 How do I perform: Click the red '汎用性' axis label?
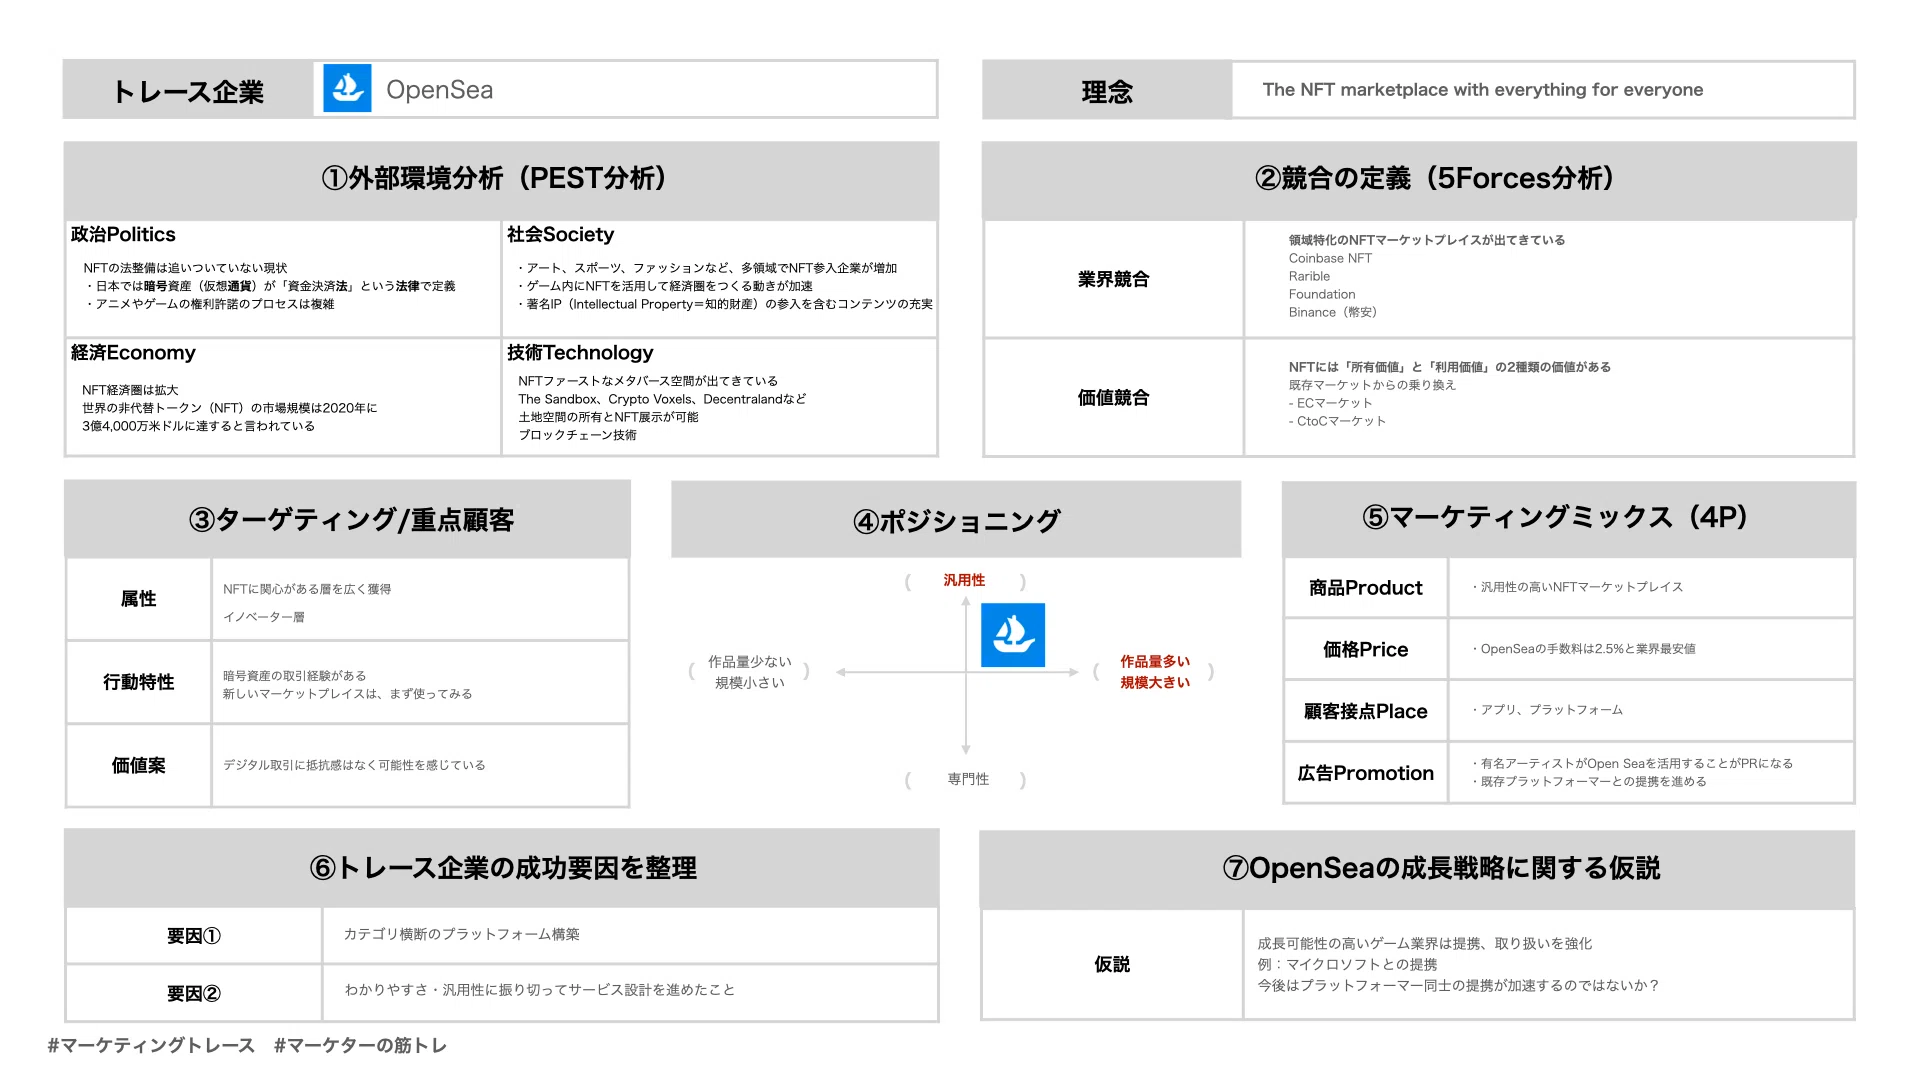[x=964, y=580]
